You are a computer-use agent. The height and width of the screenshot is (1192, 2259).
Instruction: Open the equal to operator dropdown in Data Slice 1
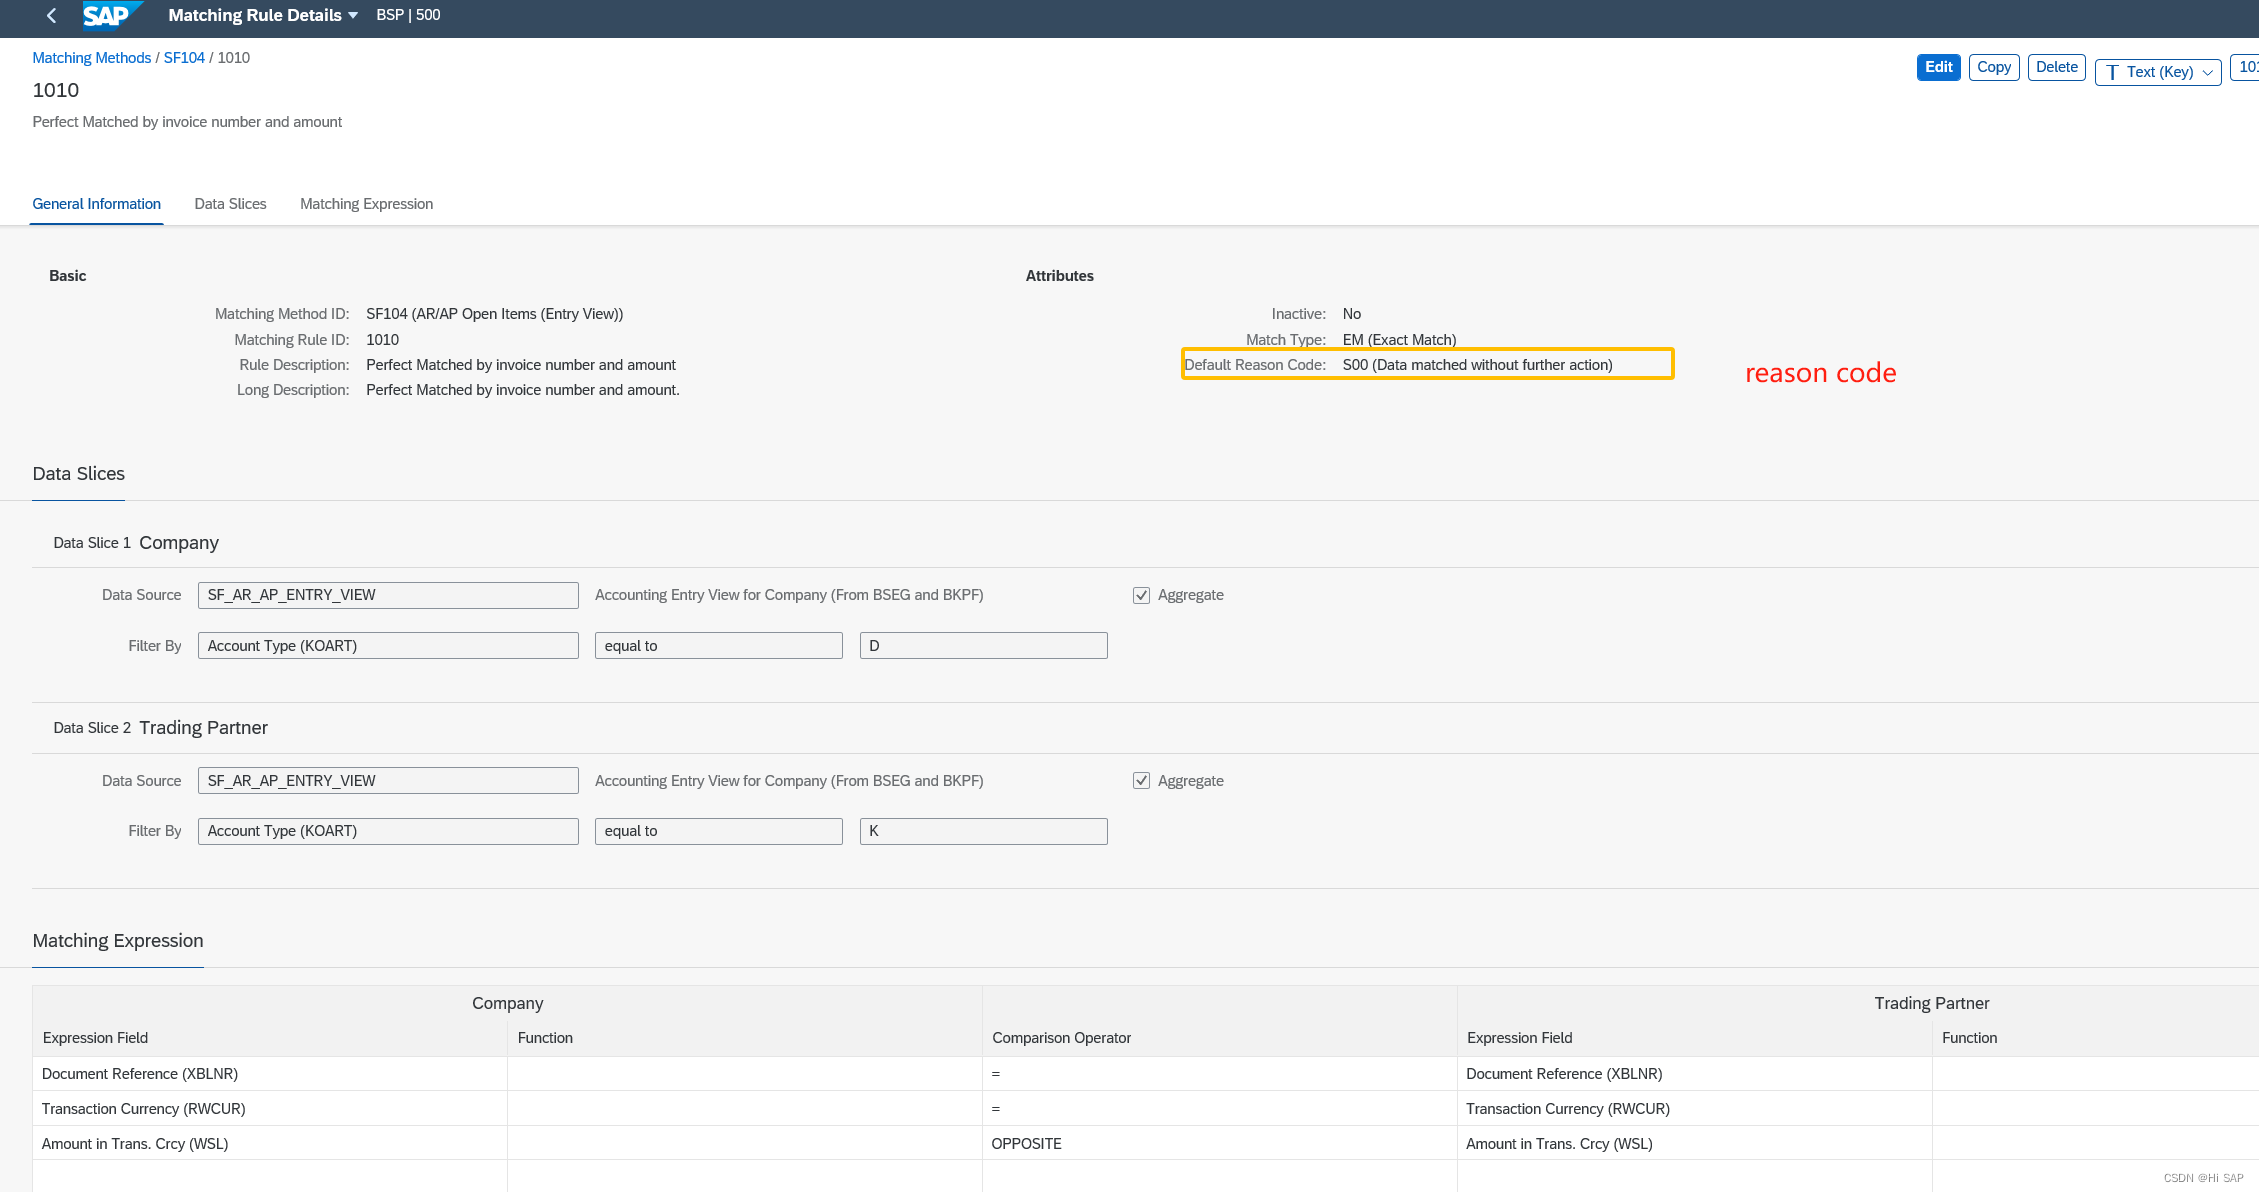click(718, 645)
